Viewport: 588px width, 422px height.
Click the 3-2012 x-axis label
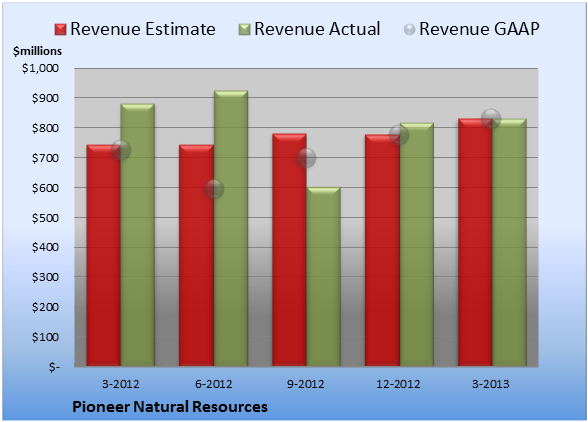(120, 384)
